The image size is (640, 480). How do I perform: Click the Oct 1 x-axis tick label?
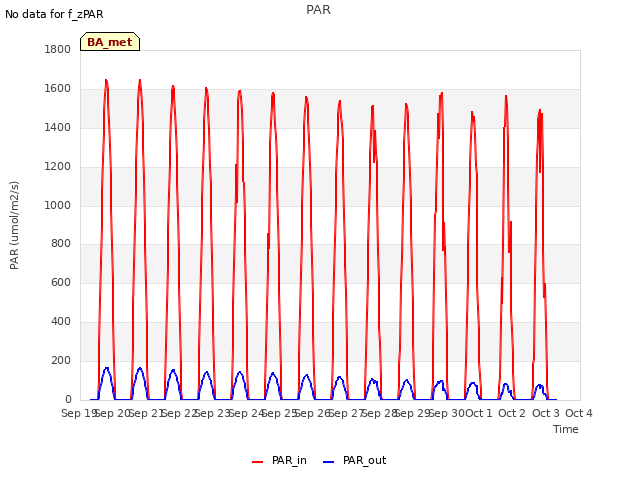pyautogui.click(x=479, y=413)
